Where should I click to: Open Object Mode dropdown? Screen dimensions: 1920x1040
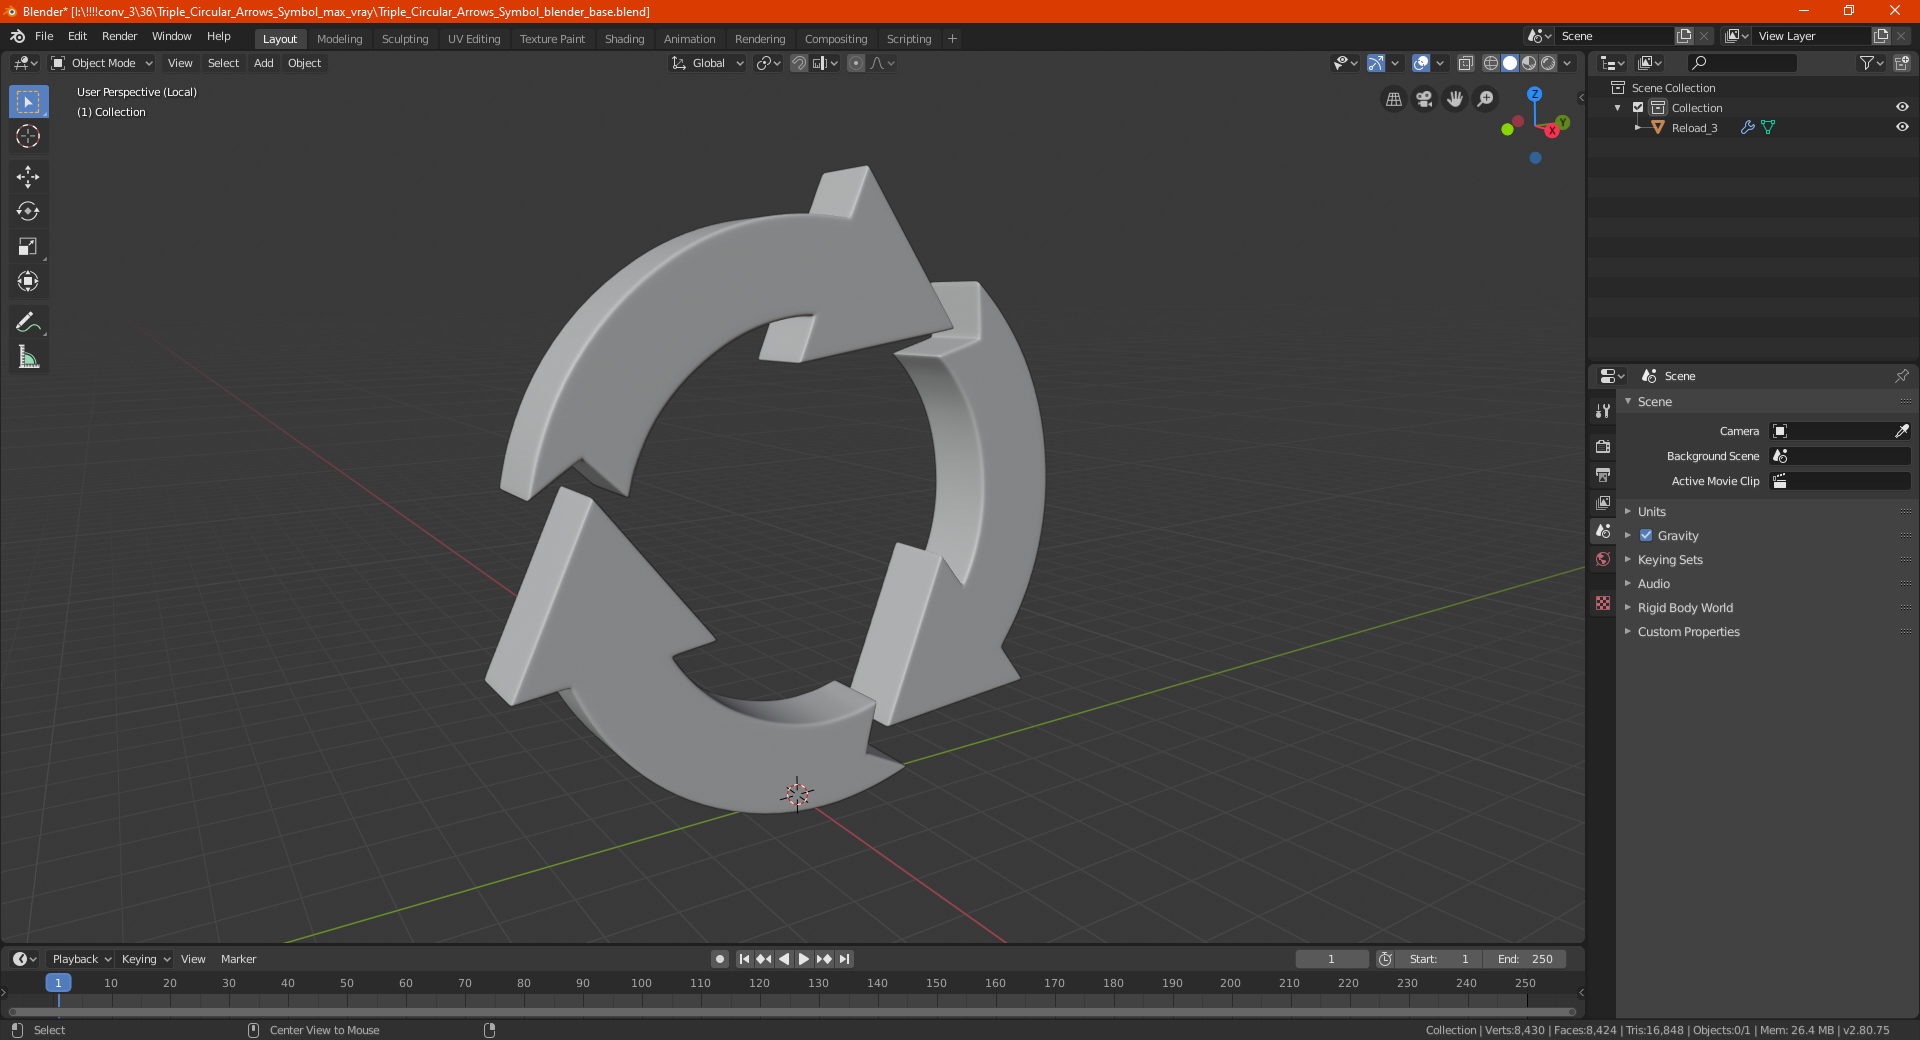pyautogui.click(x=102, y=63)
